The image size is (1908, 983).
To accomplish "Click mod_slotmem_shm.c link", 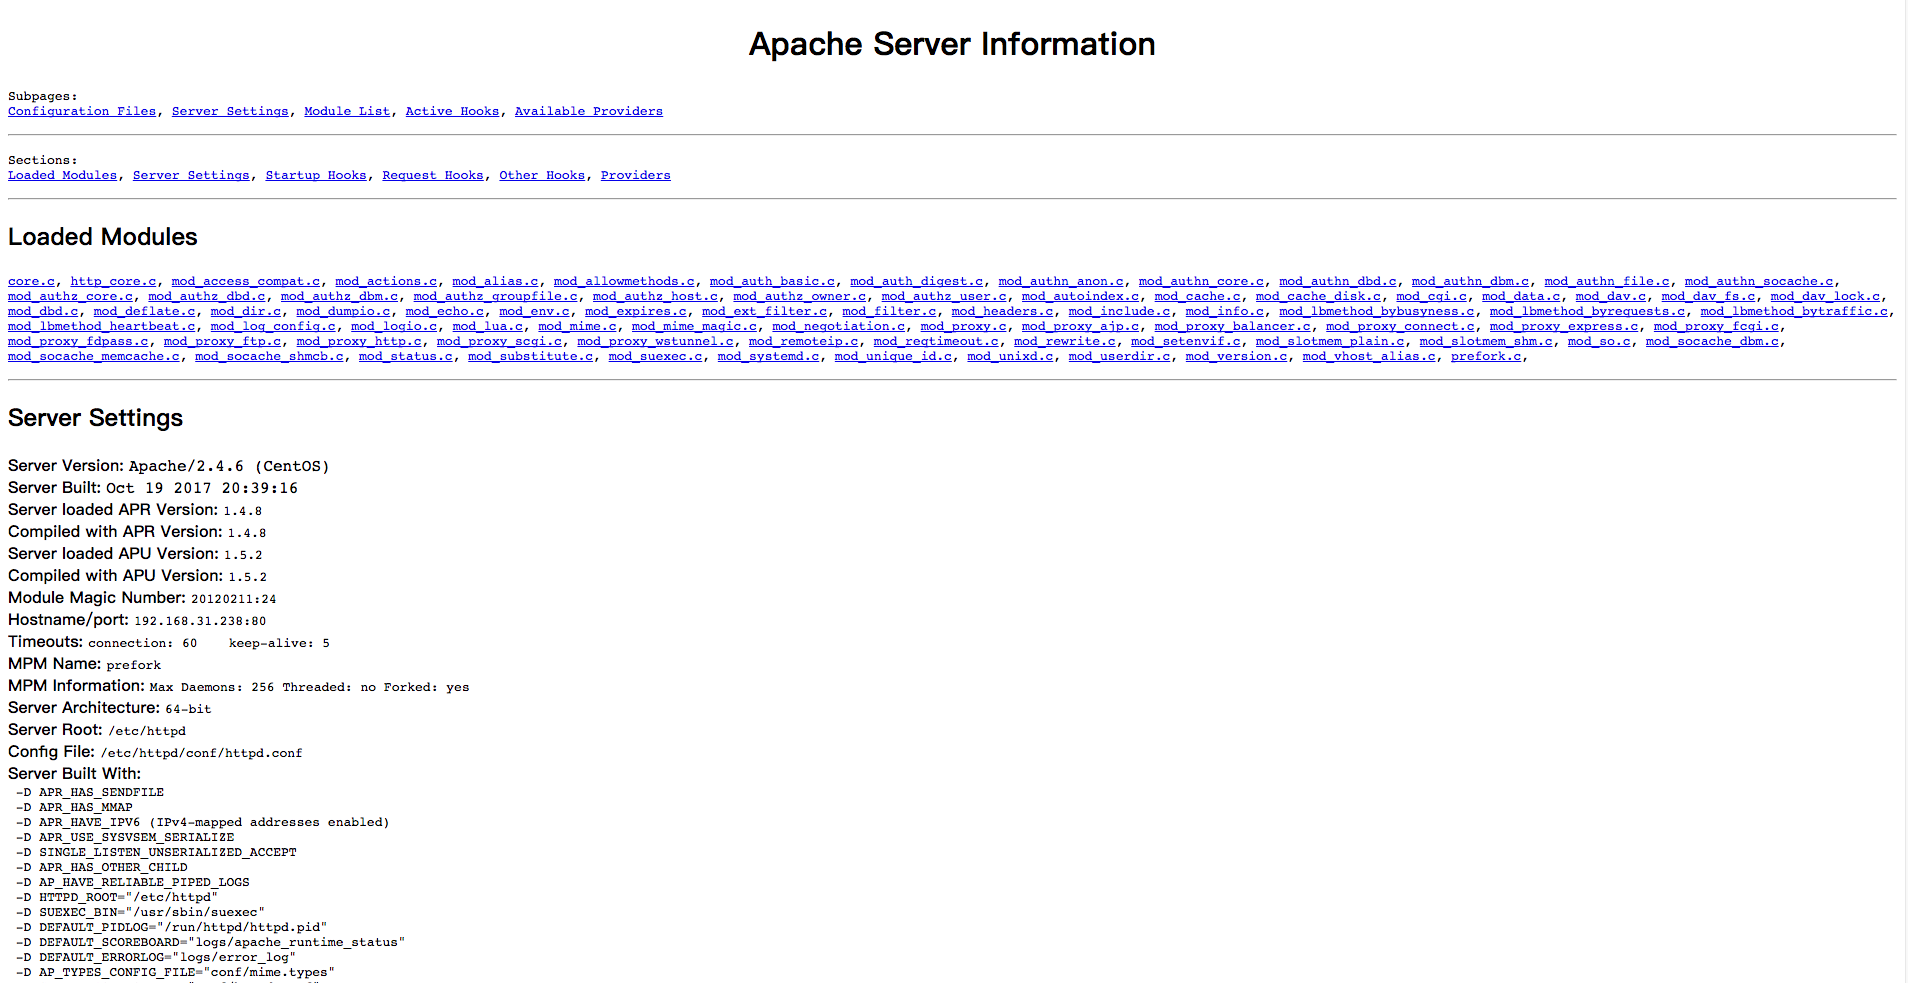I will pyautogui.click(x=1486, y=341).
